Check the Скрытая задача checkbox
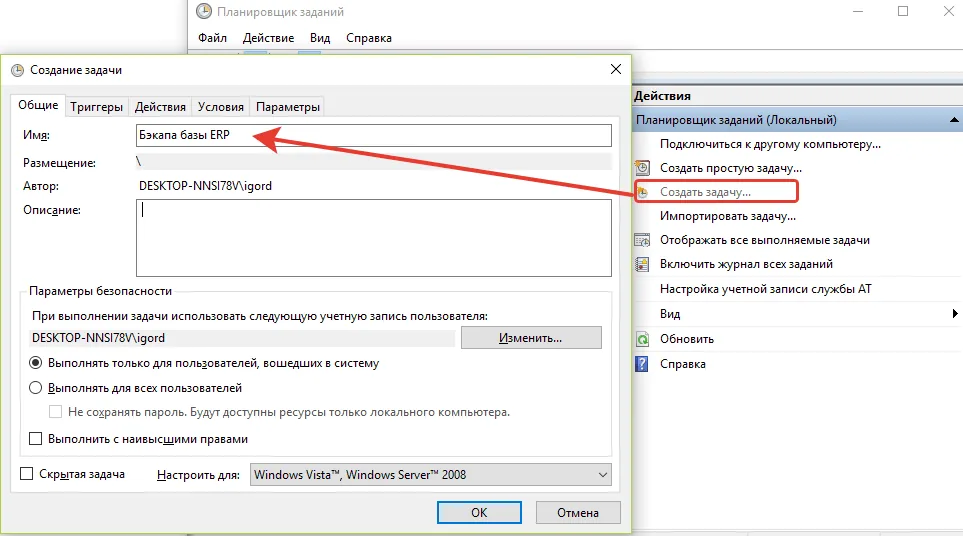The height and width of the screenshot is (536, 963). tap(26, 474)
